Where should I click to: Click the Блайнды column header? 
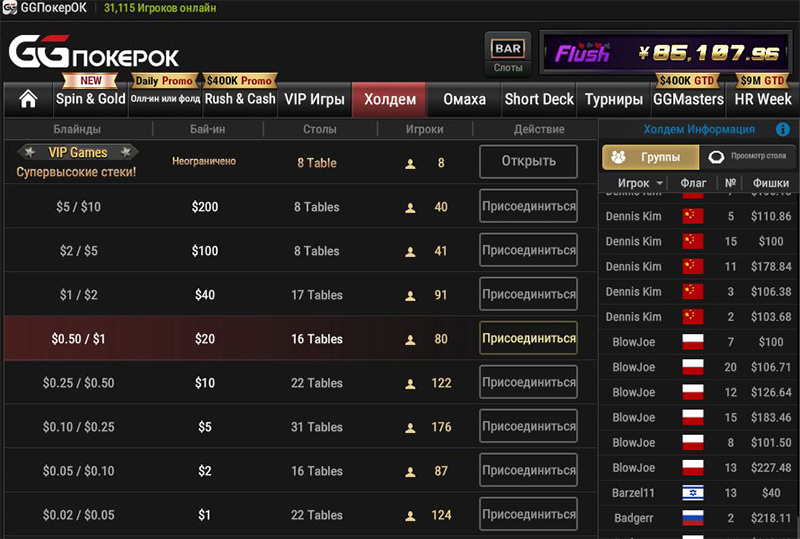point(77,129)
